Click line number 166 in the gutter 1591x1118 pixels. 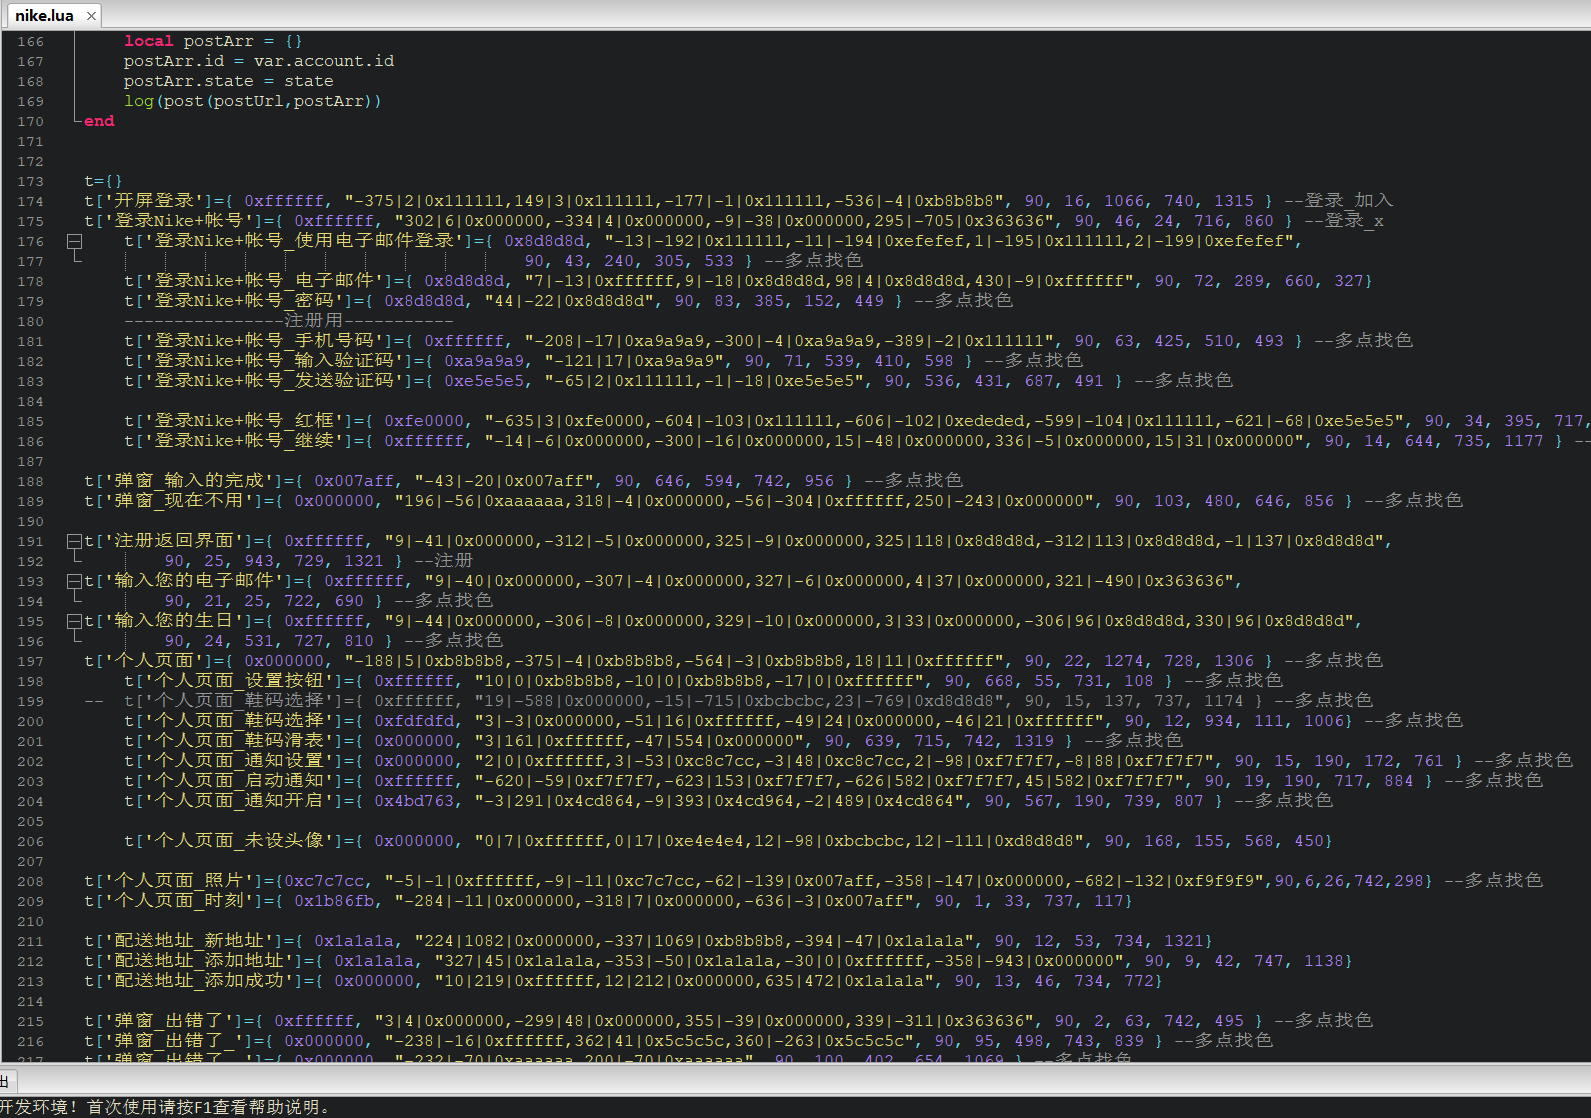(30, 41)
